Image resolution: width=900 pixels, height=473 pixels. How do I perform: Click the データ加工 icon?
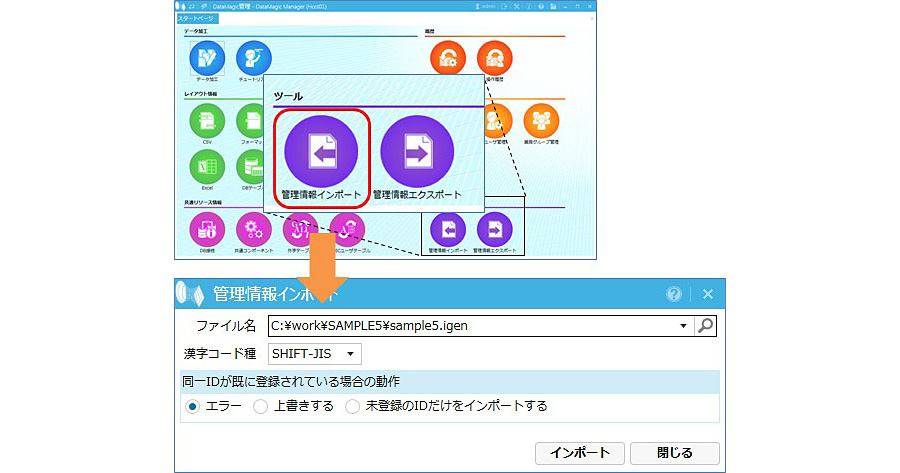pos(207,58)
